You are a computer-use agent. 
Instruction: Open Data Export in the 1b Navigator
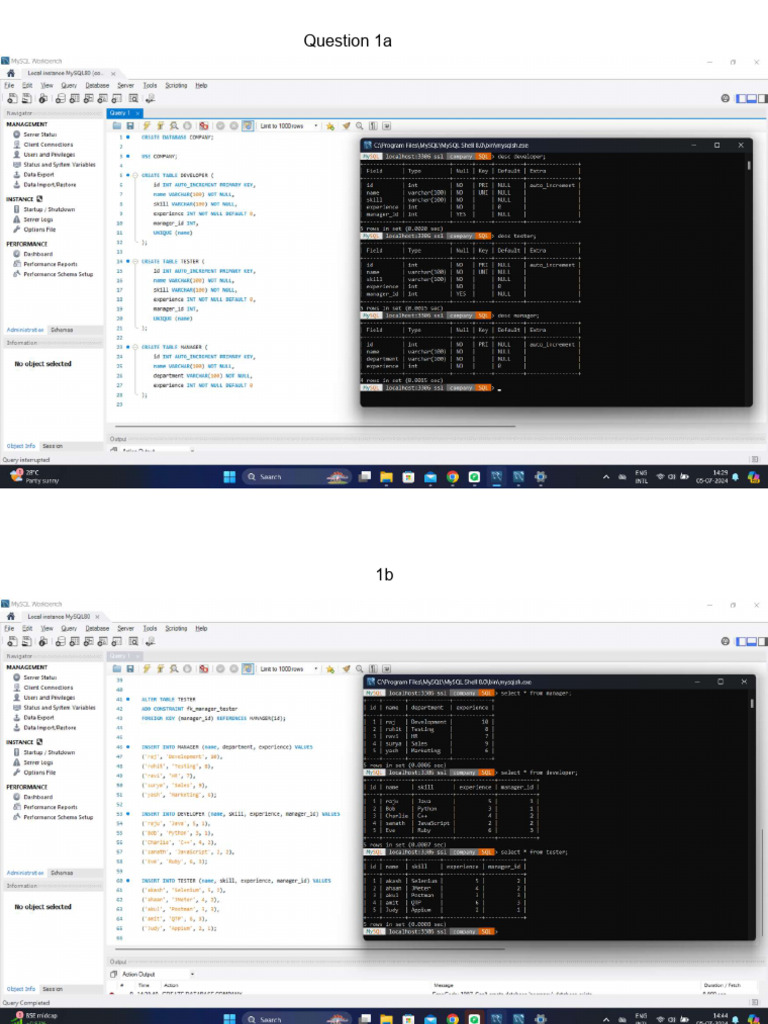[x=39, y=717]
